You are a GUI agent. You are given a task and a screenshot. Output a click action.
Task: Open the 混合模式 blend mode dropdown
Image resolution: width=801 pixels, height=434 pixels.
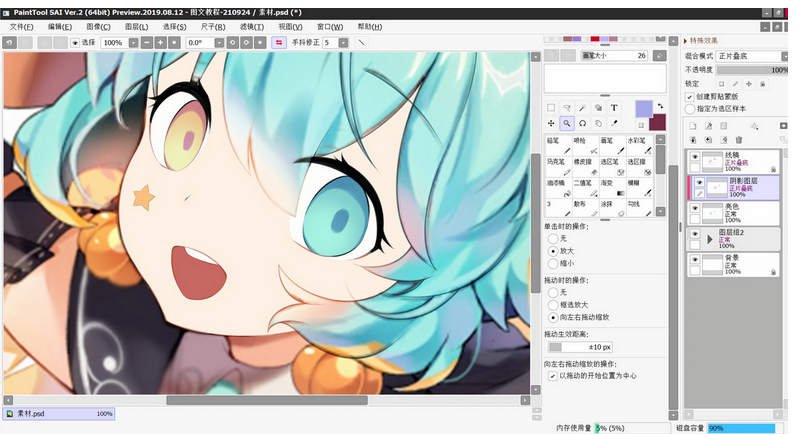(x=785, y=56)
